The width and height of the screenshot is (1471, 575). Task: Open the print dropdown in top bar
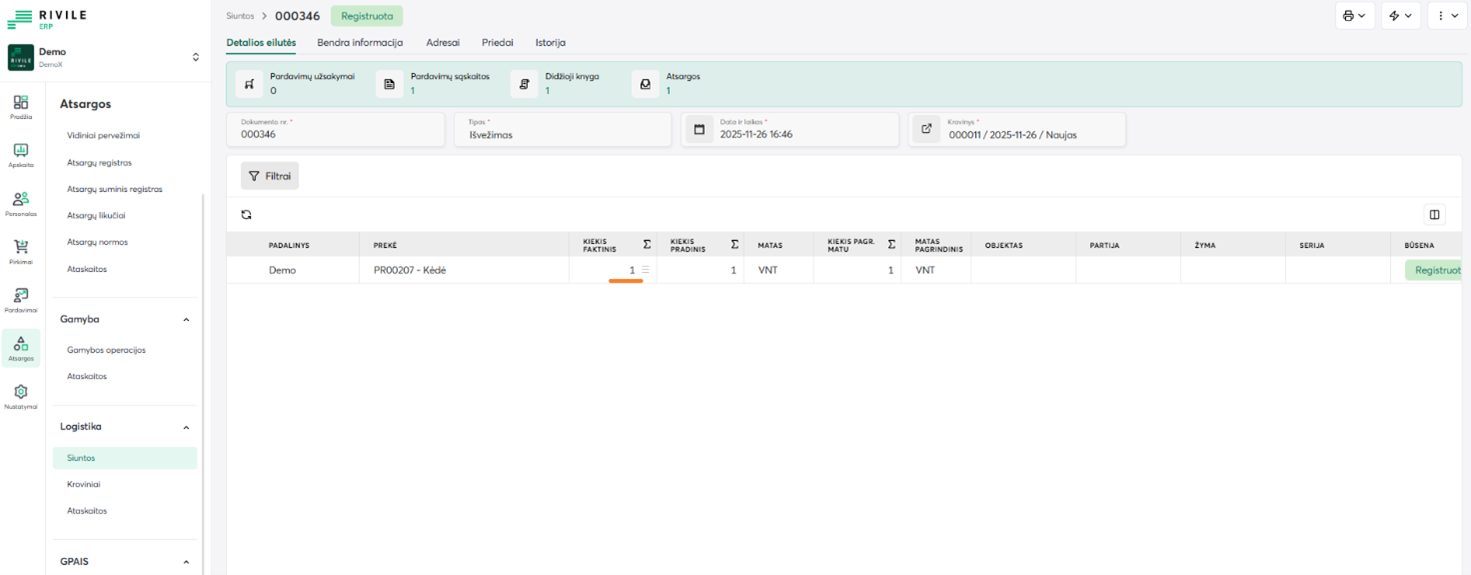point(1355,16)
